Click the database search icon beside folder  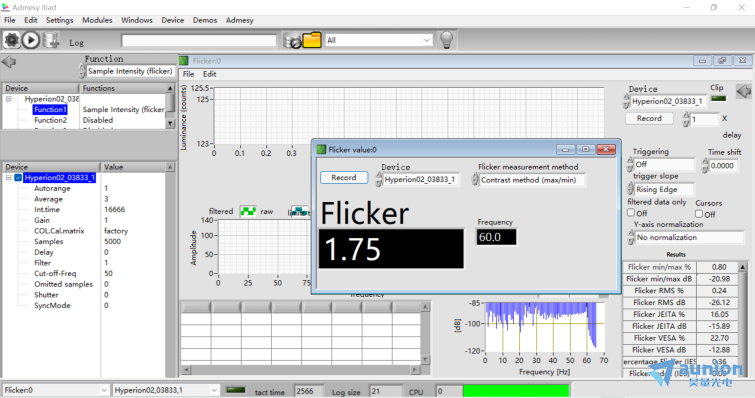pyautogui.click(x=292, y=40)
